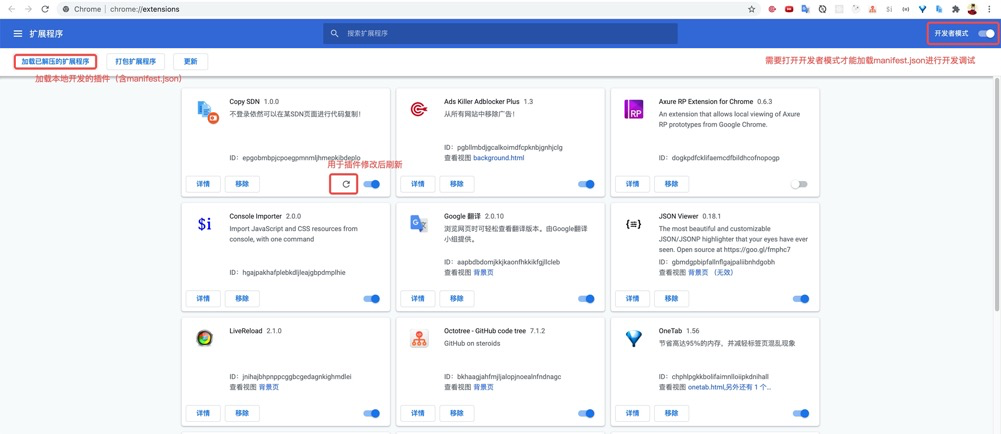This screenshot has width=1001, height=434.
Task: Click the Axure RP Extension for Chrome title
Action: click(x=706, y=101)
